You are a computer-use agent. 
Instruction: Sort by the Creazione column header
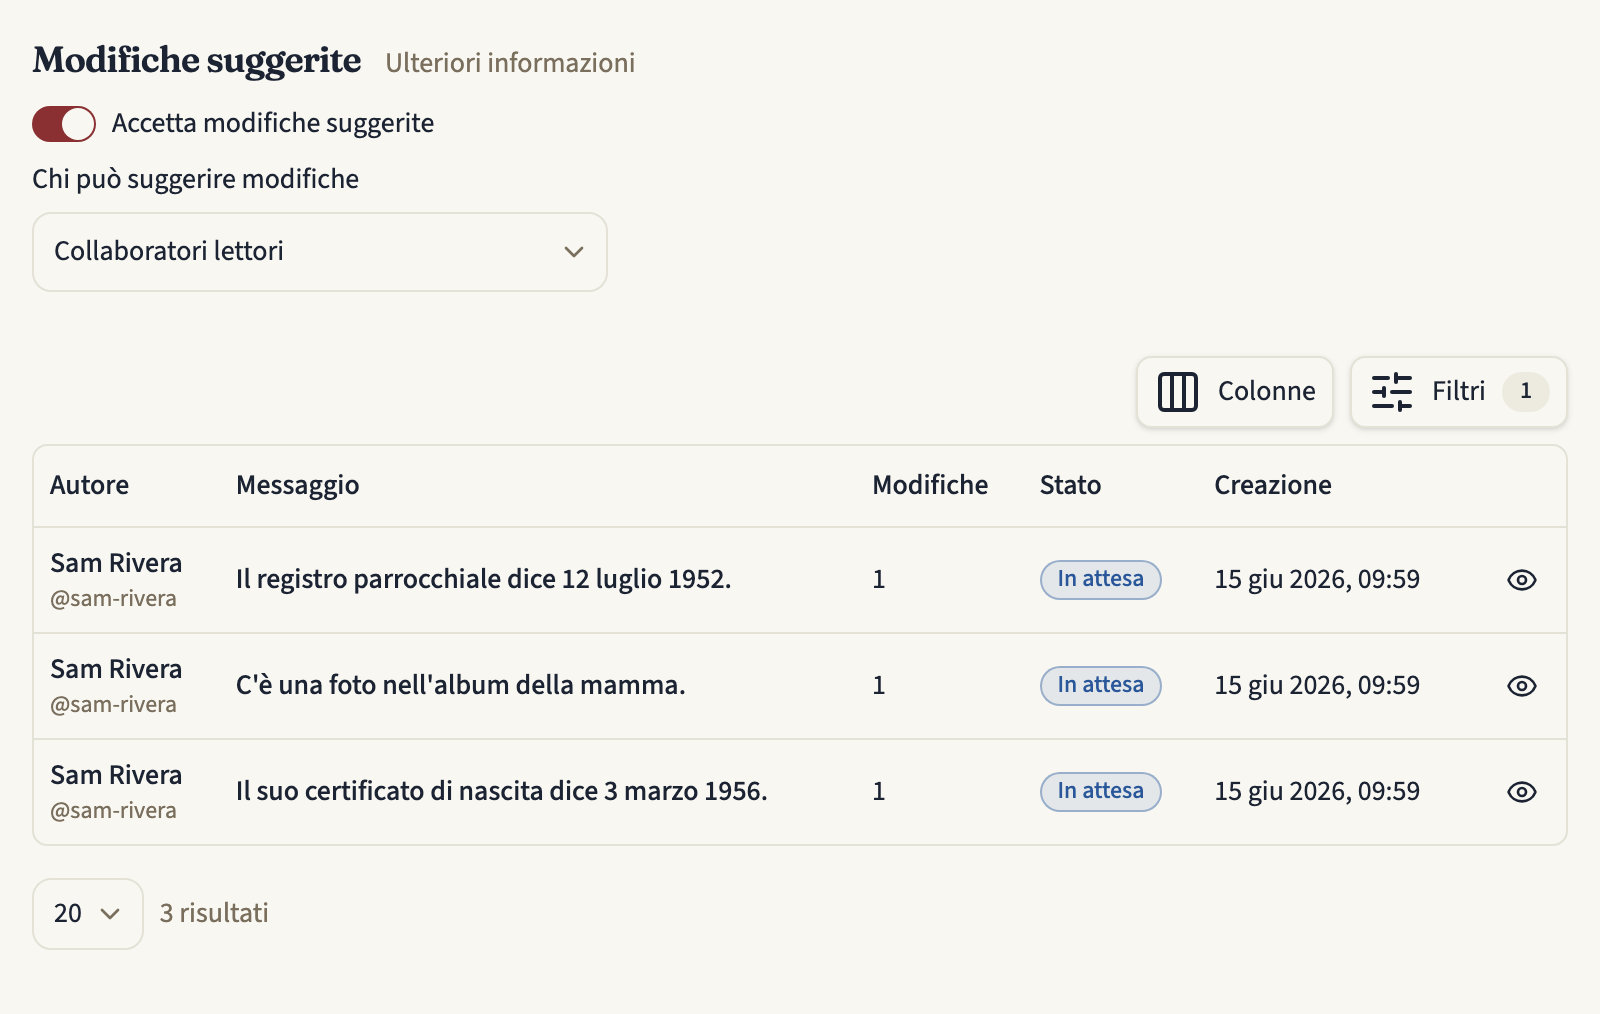[1273, 485]
